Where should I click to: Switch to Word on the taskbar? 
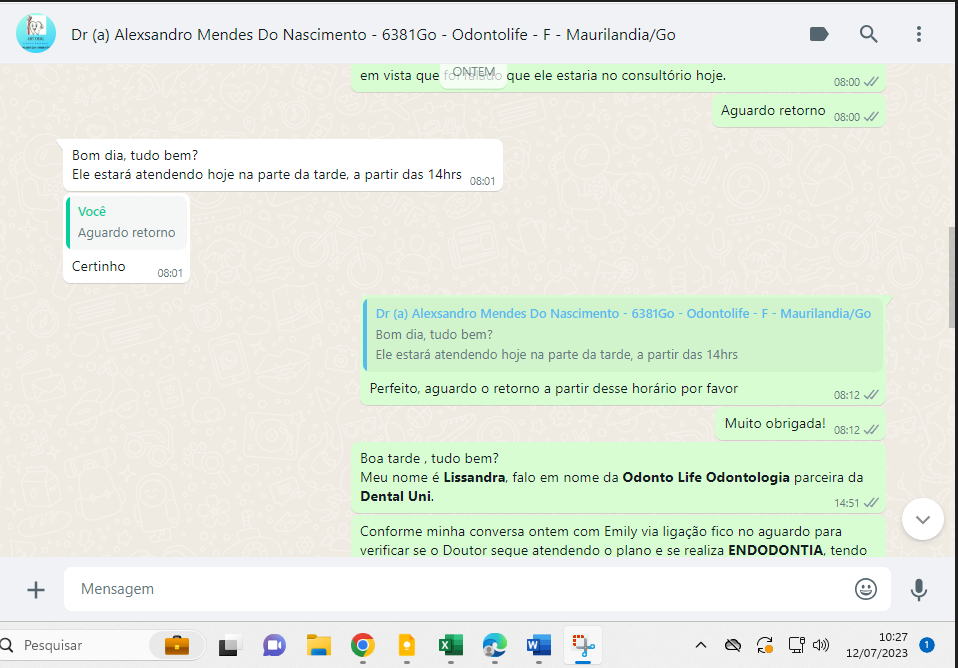point(538,645)
